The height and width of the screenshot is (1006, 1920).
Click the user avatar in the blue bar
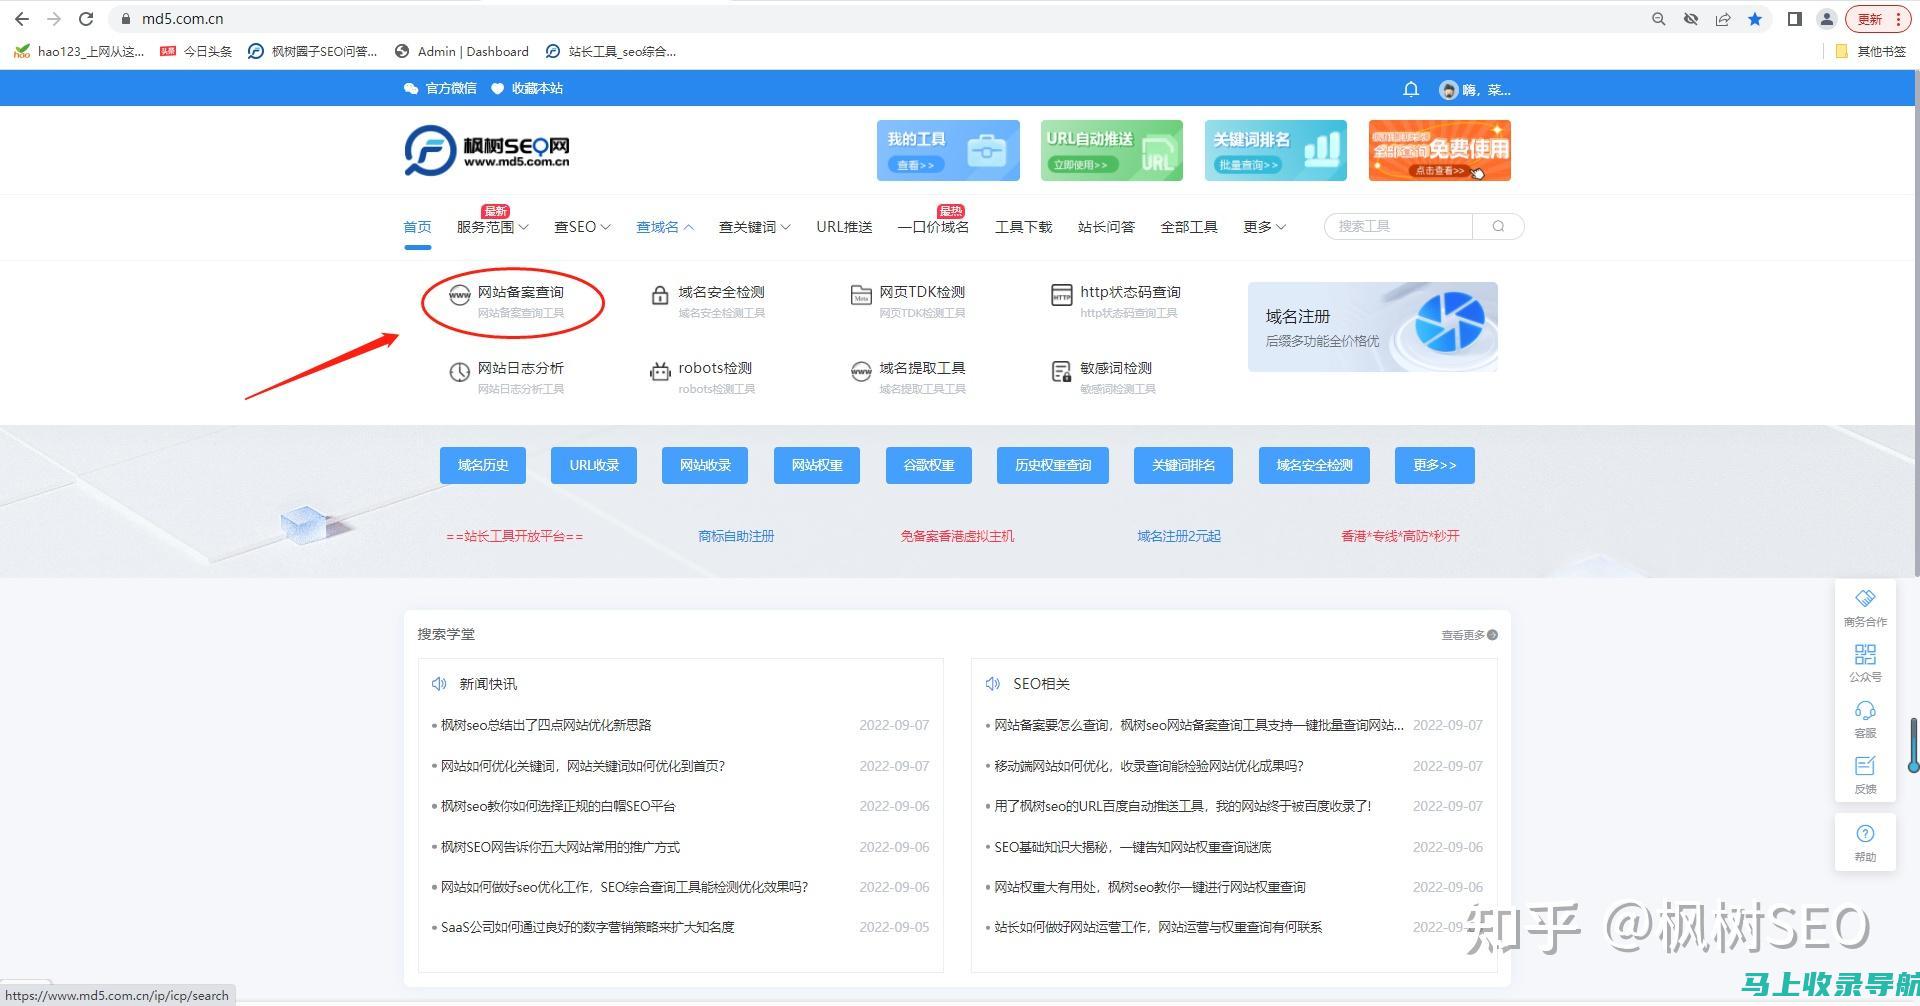pos(1448,90)
